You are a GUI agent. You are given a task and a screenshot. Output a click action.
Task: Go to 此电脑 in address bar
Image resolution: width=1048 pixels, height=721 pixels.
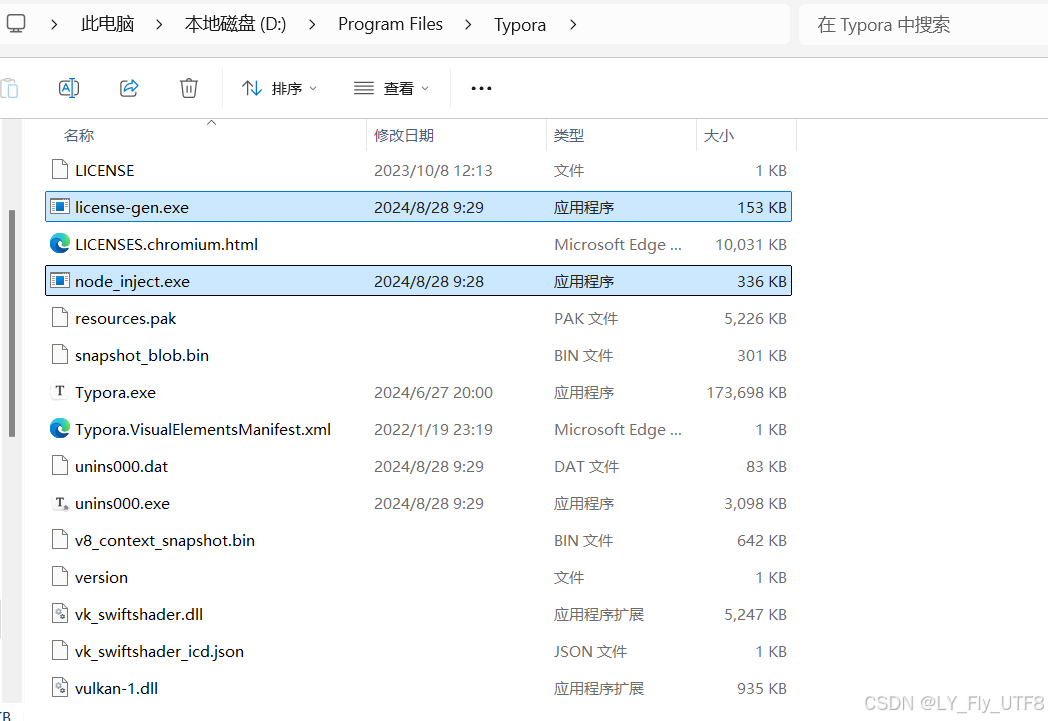108,24
